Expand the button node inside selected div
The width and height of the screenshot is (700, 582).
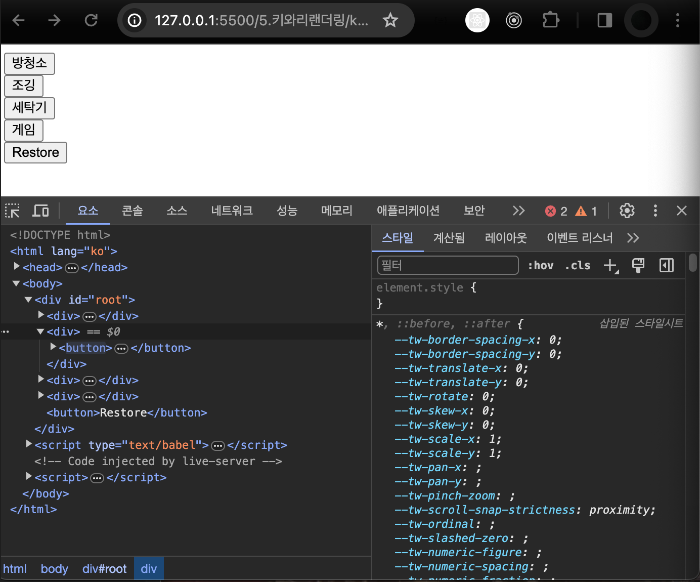click(53, 347)
